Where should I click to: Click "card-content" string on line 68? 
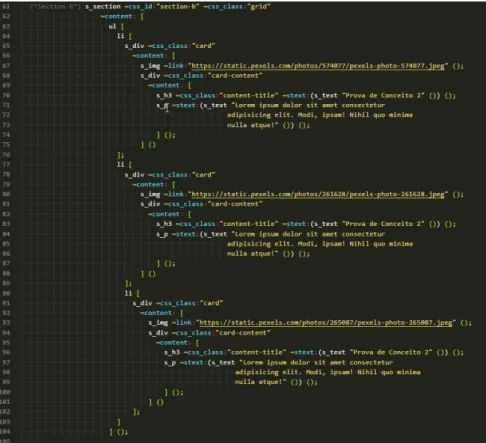[x=235, y=75]
